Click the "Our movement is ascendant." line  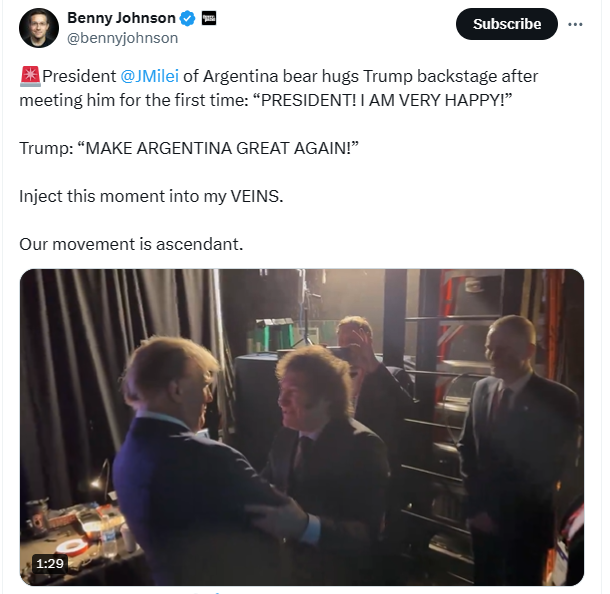tap(131, 243)
